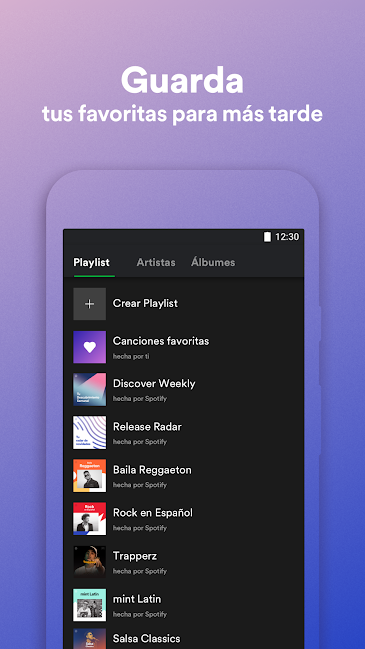Click the battery icon in status bar
This screenshot has width=365, height=649.
pyautogui.click(x=268, y=237)
